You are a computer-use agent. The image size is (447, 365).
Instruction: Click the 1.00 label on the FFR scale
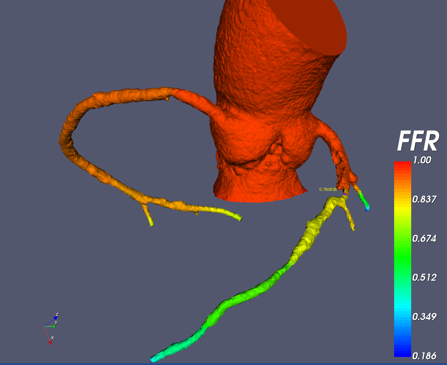pos(422,160)
